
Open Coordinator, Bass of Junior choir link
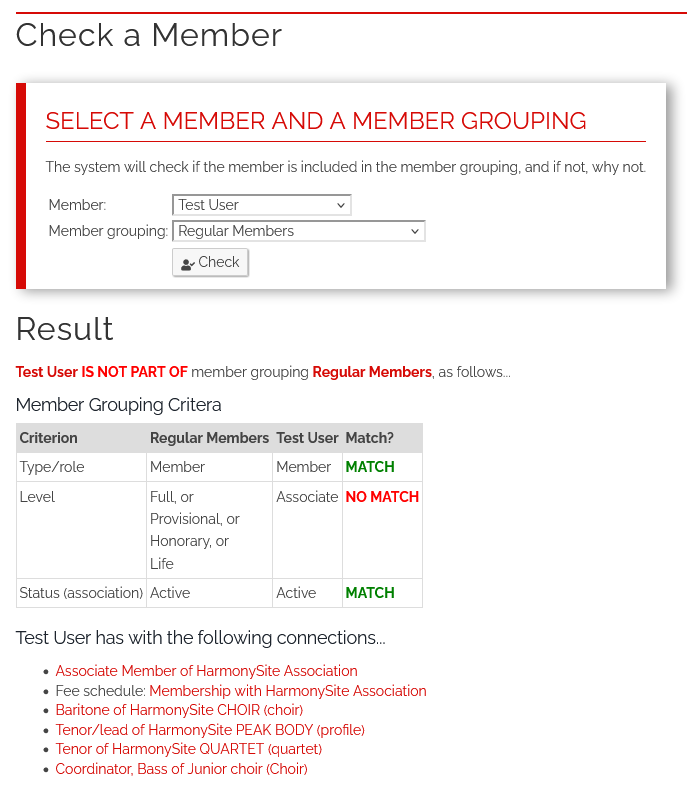[181, 769]
